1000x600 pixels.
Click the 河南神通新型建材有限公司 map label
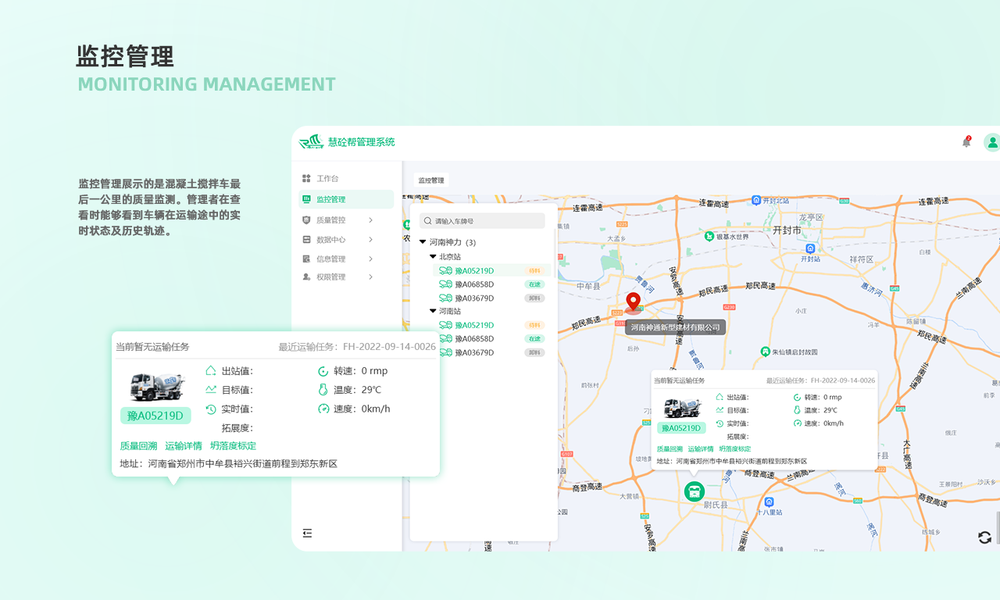click(675, 327)
